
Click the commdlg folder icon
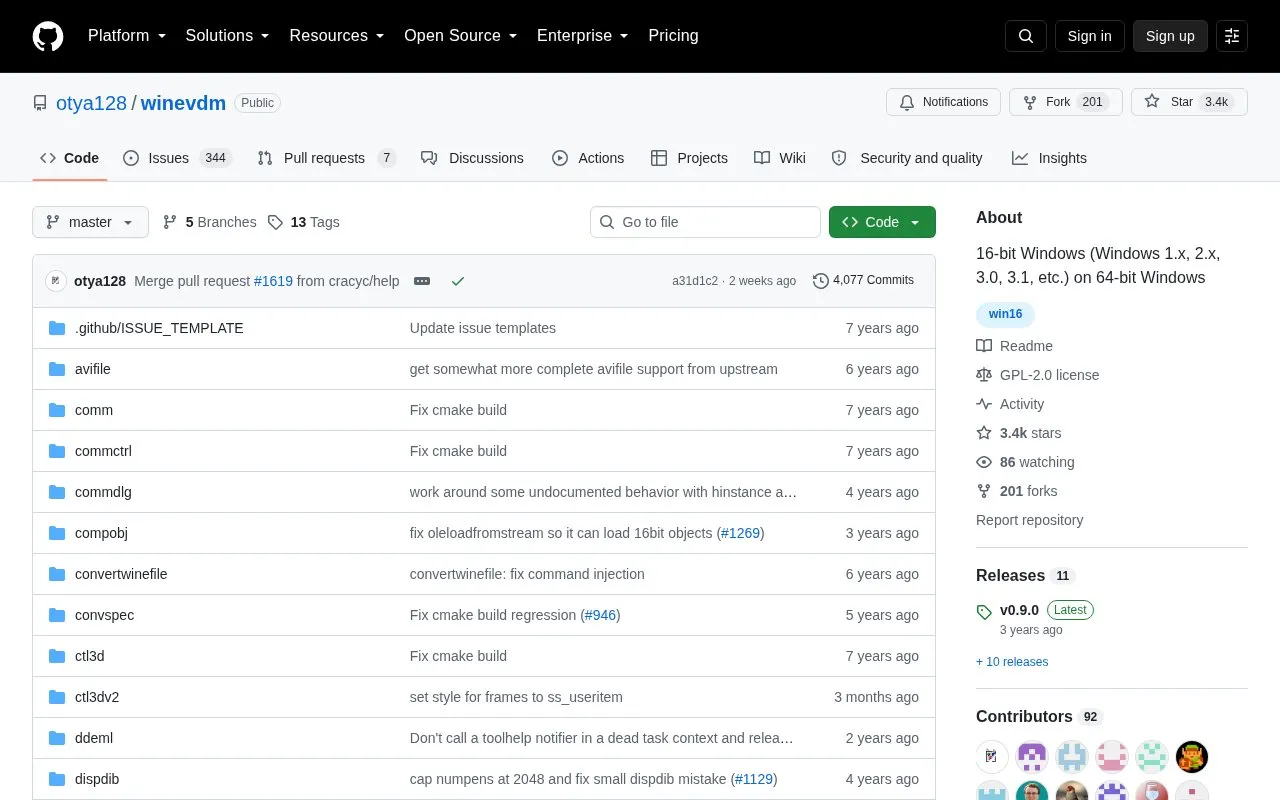coord(57,492)
